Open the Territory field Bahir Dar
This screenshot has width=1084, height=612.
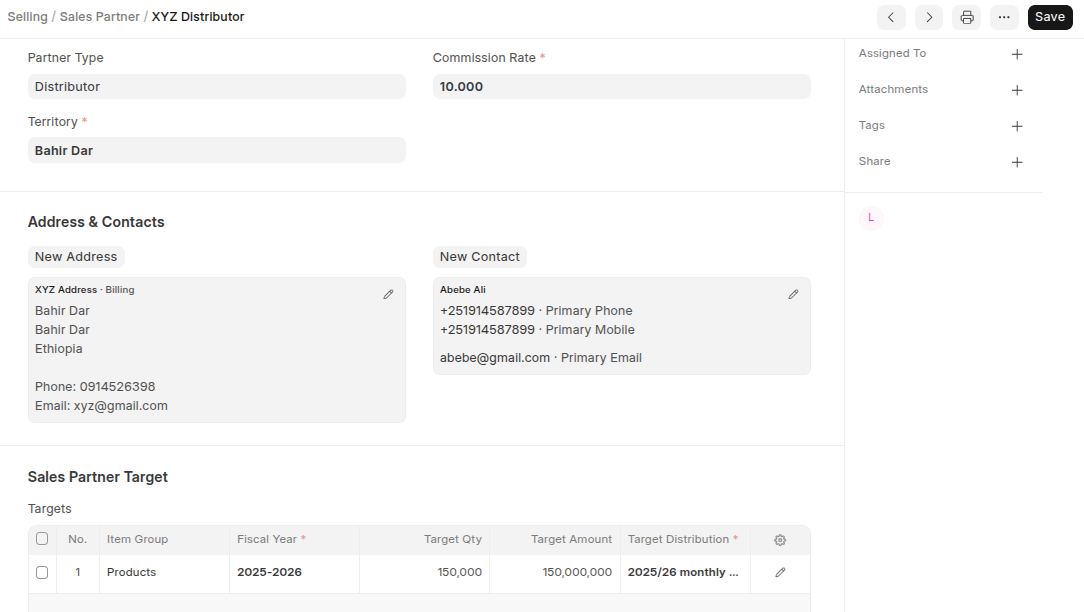216,151
